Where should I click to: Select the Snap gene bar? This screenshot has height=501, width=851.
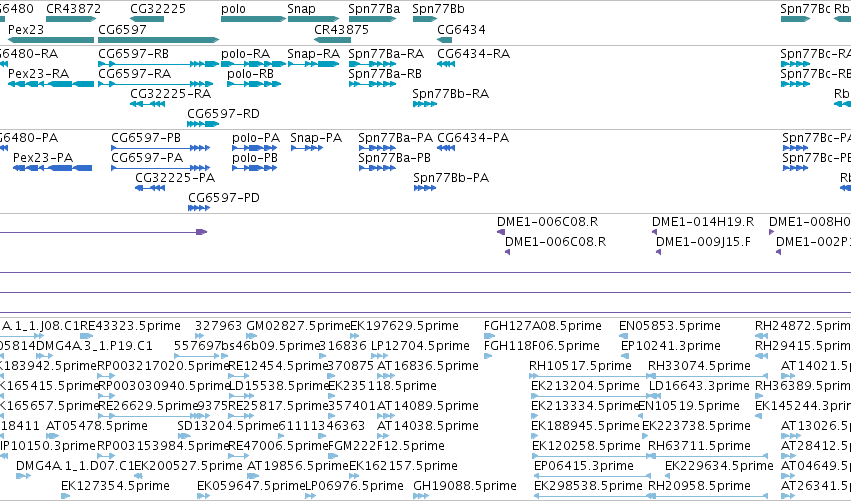click(313, 19)
